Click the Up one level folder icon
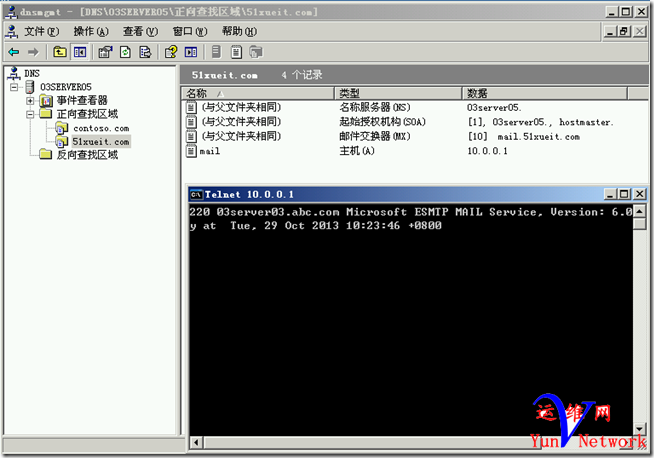Image resolution: width=654 pixels, height=458 pixels. click(x=60, y=52)
